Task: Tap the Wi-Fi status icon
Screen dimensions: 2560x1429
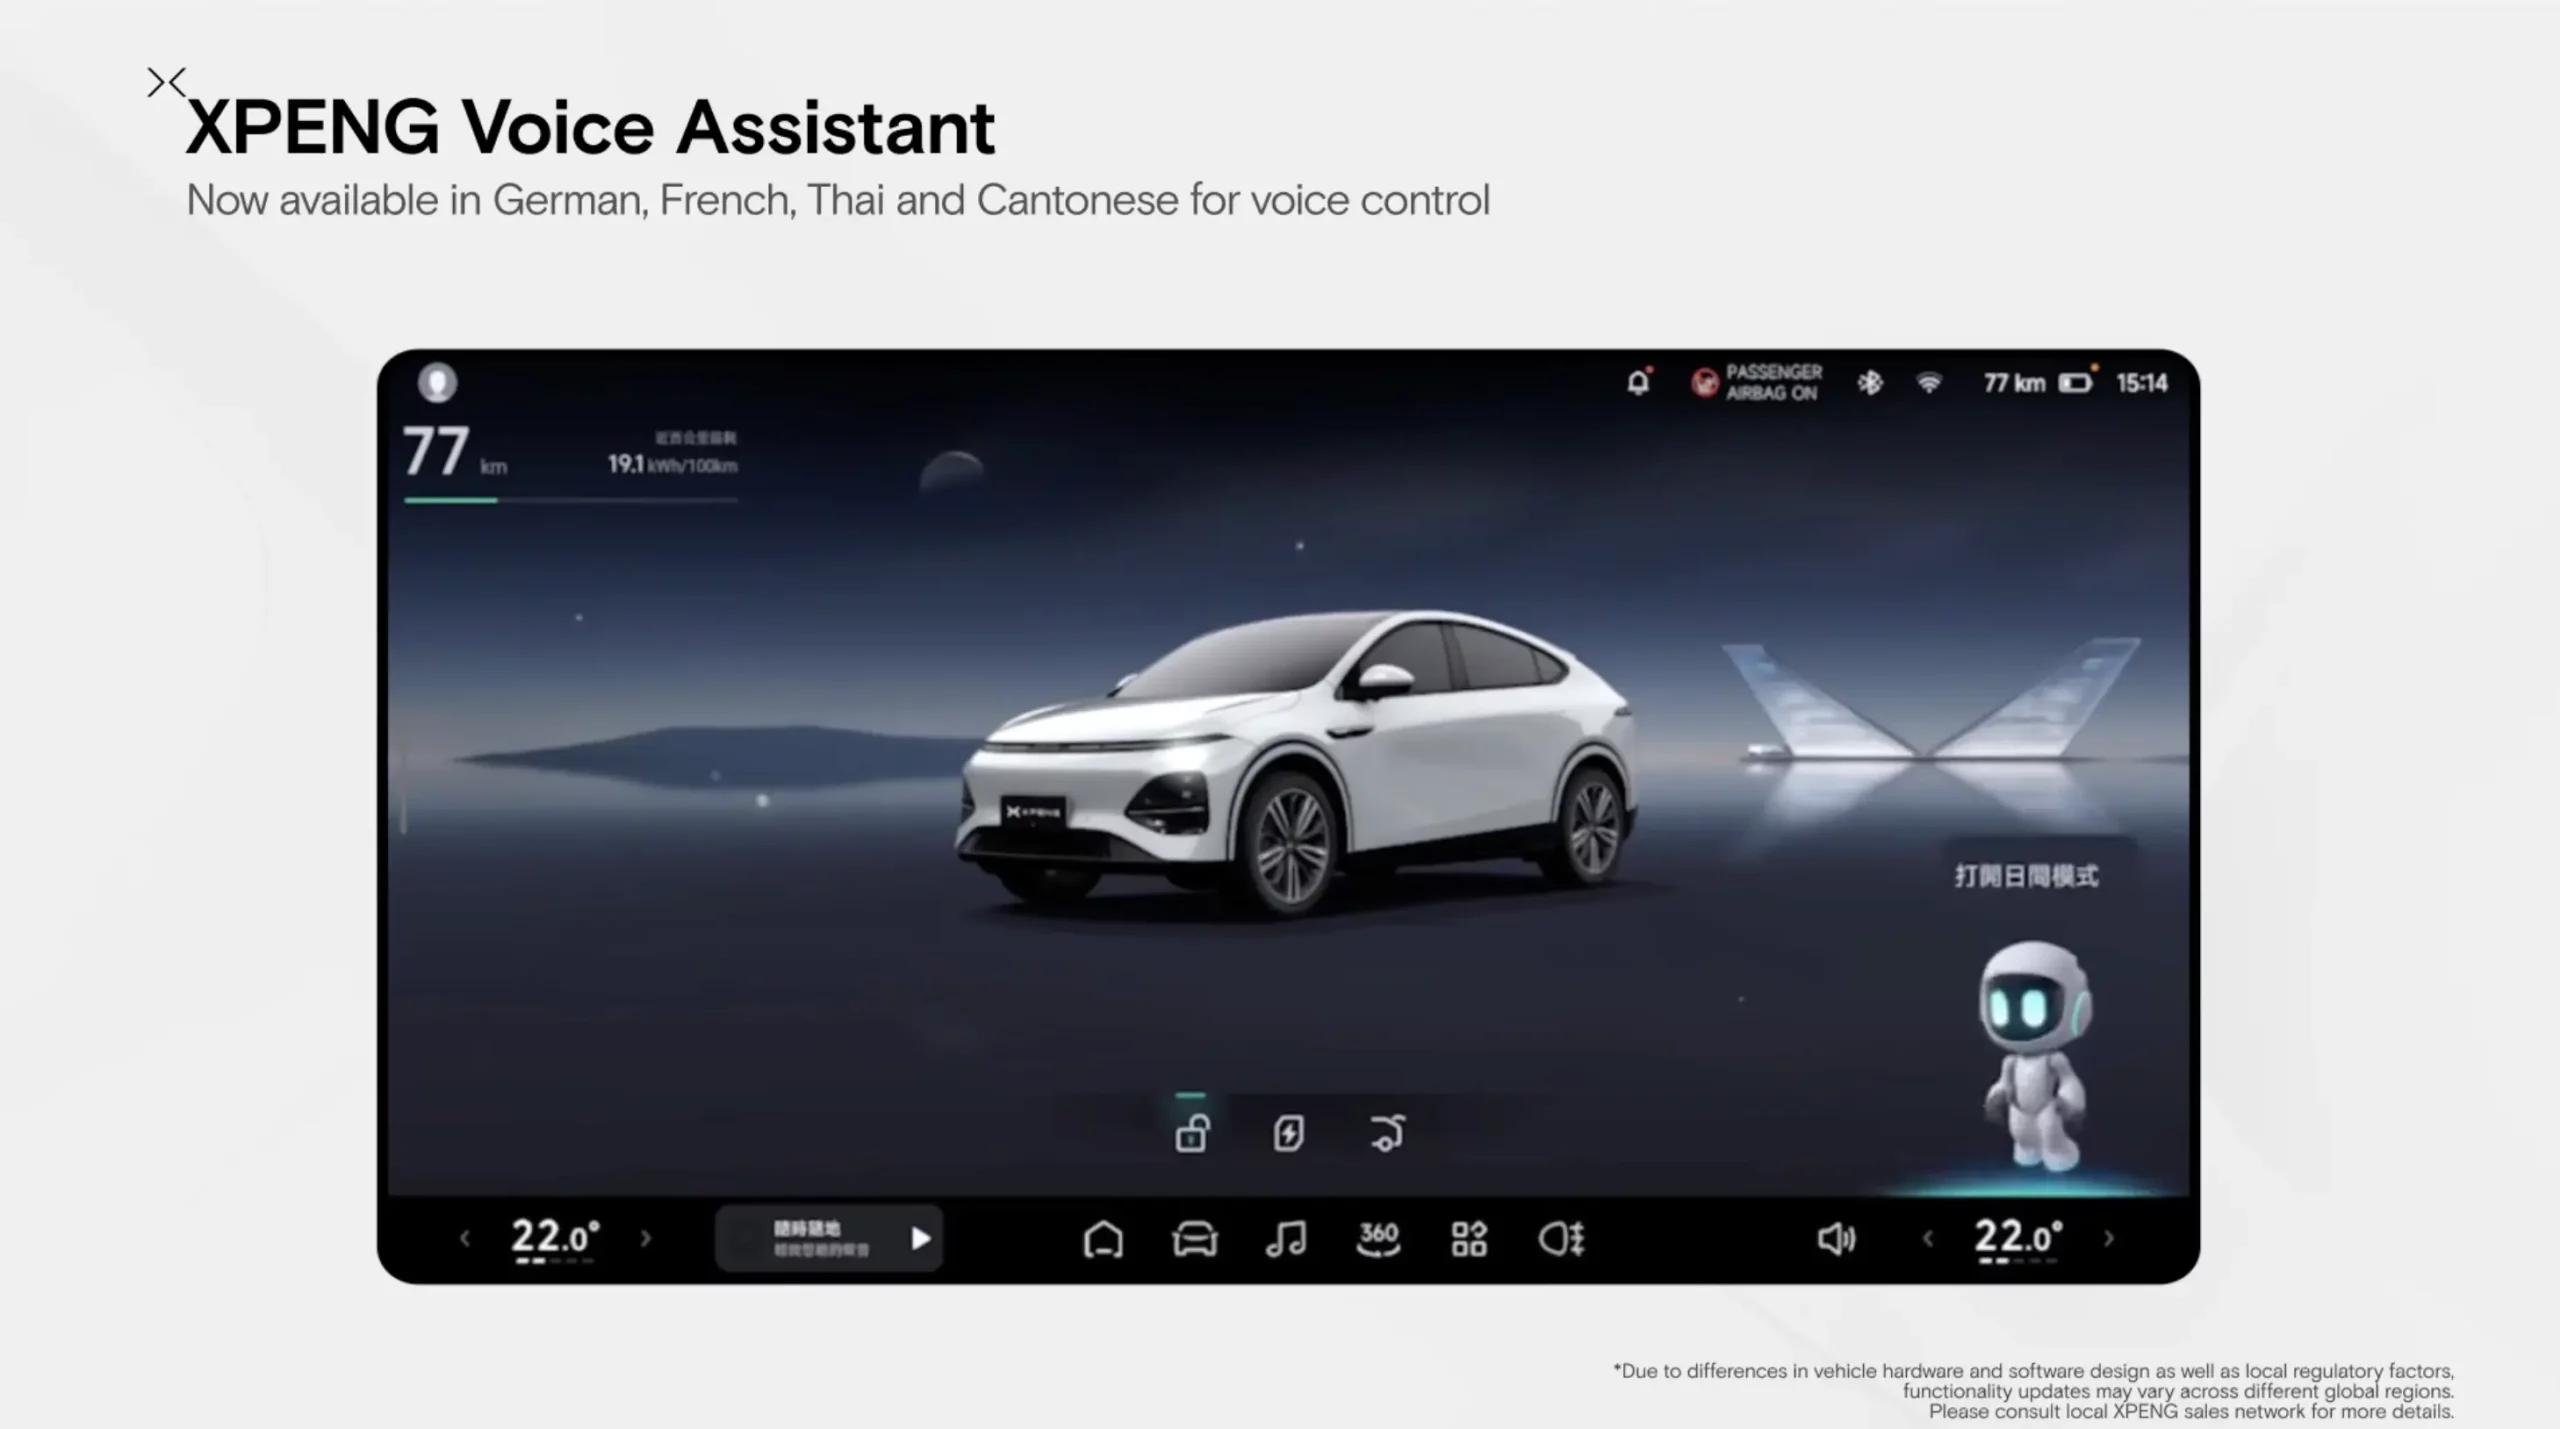Action: (x=1929, y=382)
